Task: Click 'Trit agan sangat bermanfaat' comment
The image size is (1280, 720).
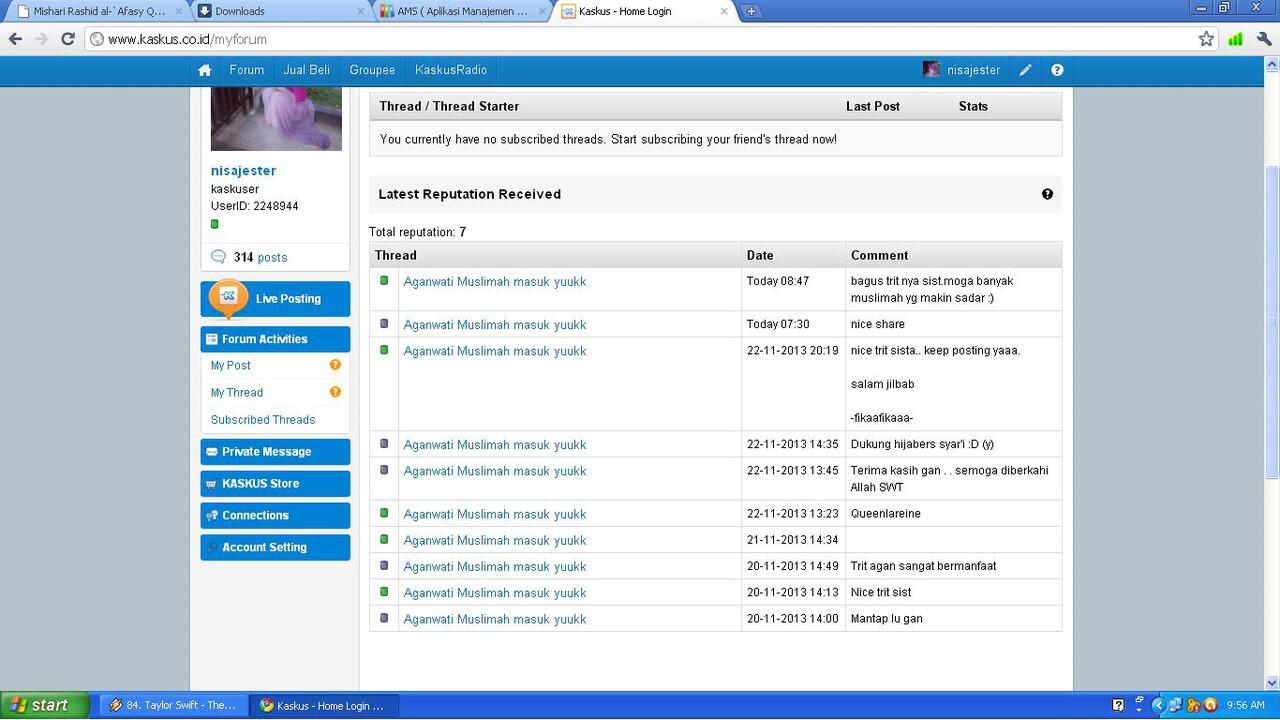Action: click(924, 566)
